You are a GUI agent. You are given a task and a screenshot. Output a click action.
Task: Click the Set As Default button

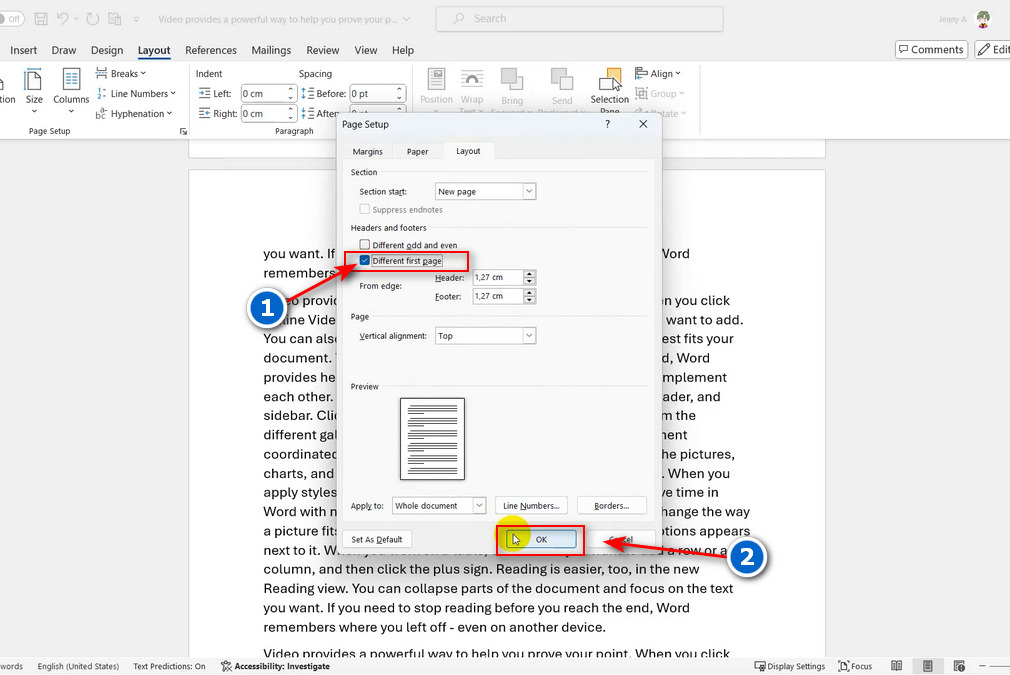click(x=377, y=540)
